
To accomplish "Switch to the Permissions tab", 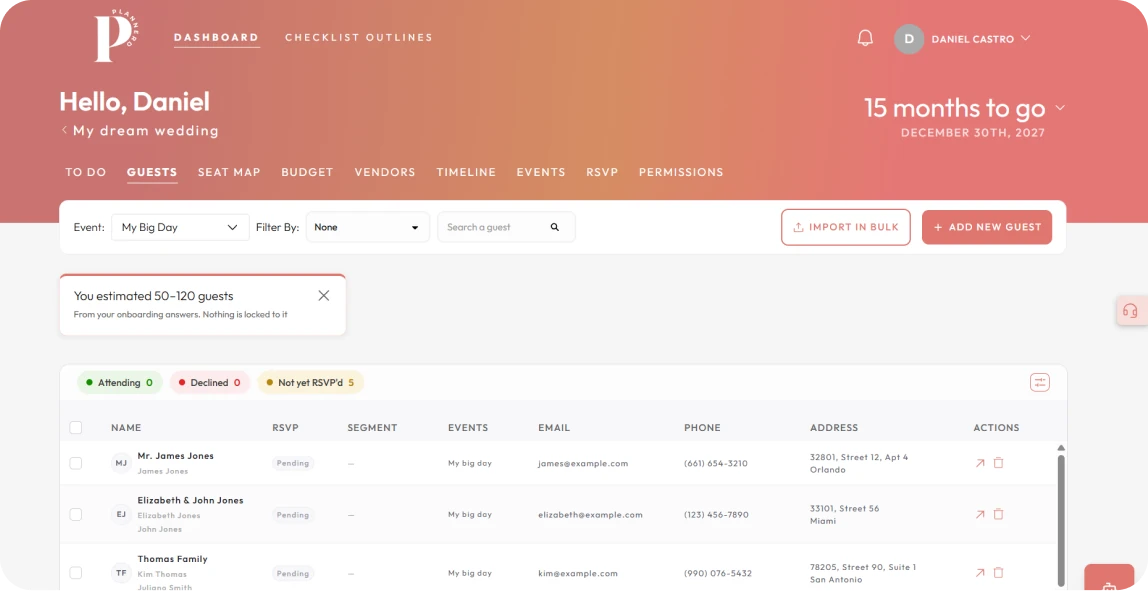I will 681,172.
